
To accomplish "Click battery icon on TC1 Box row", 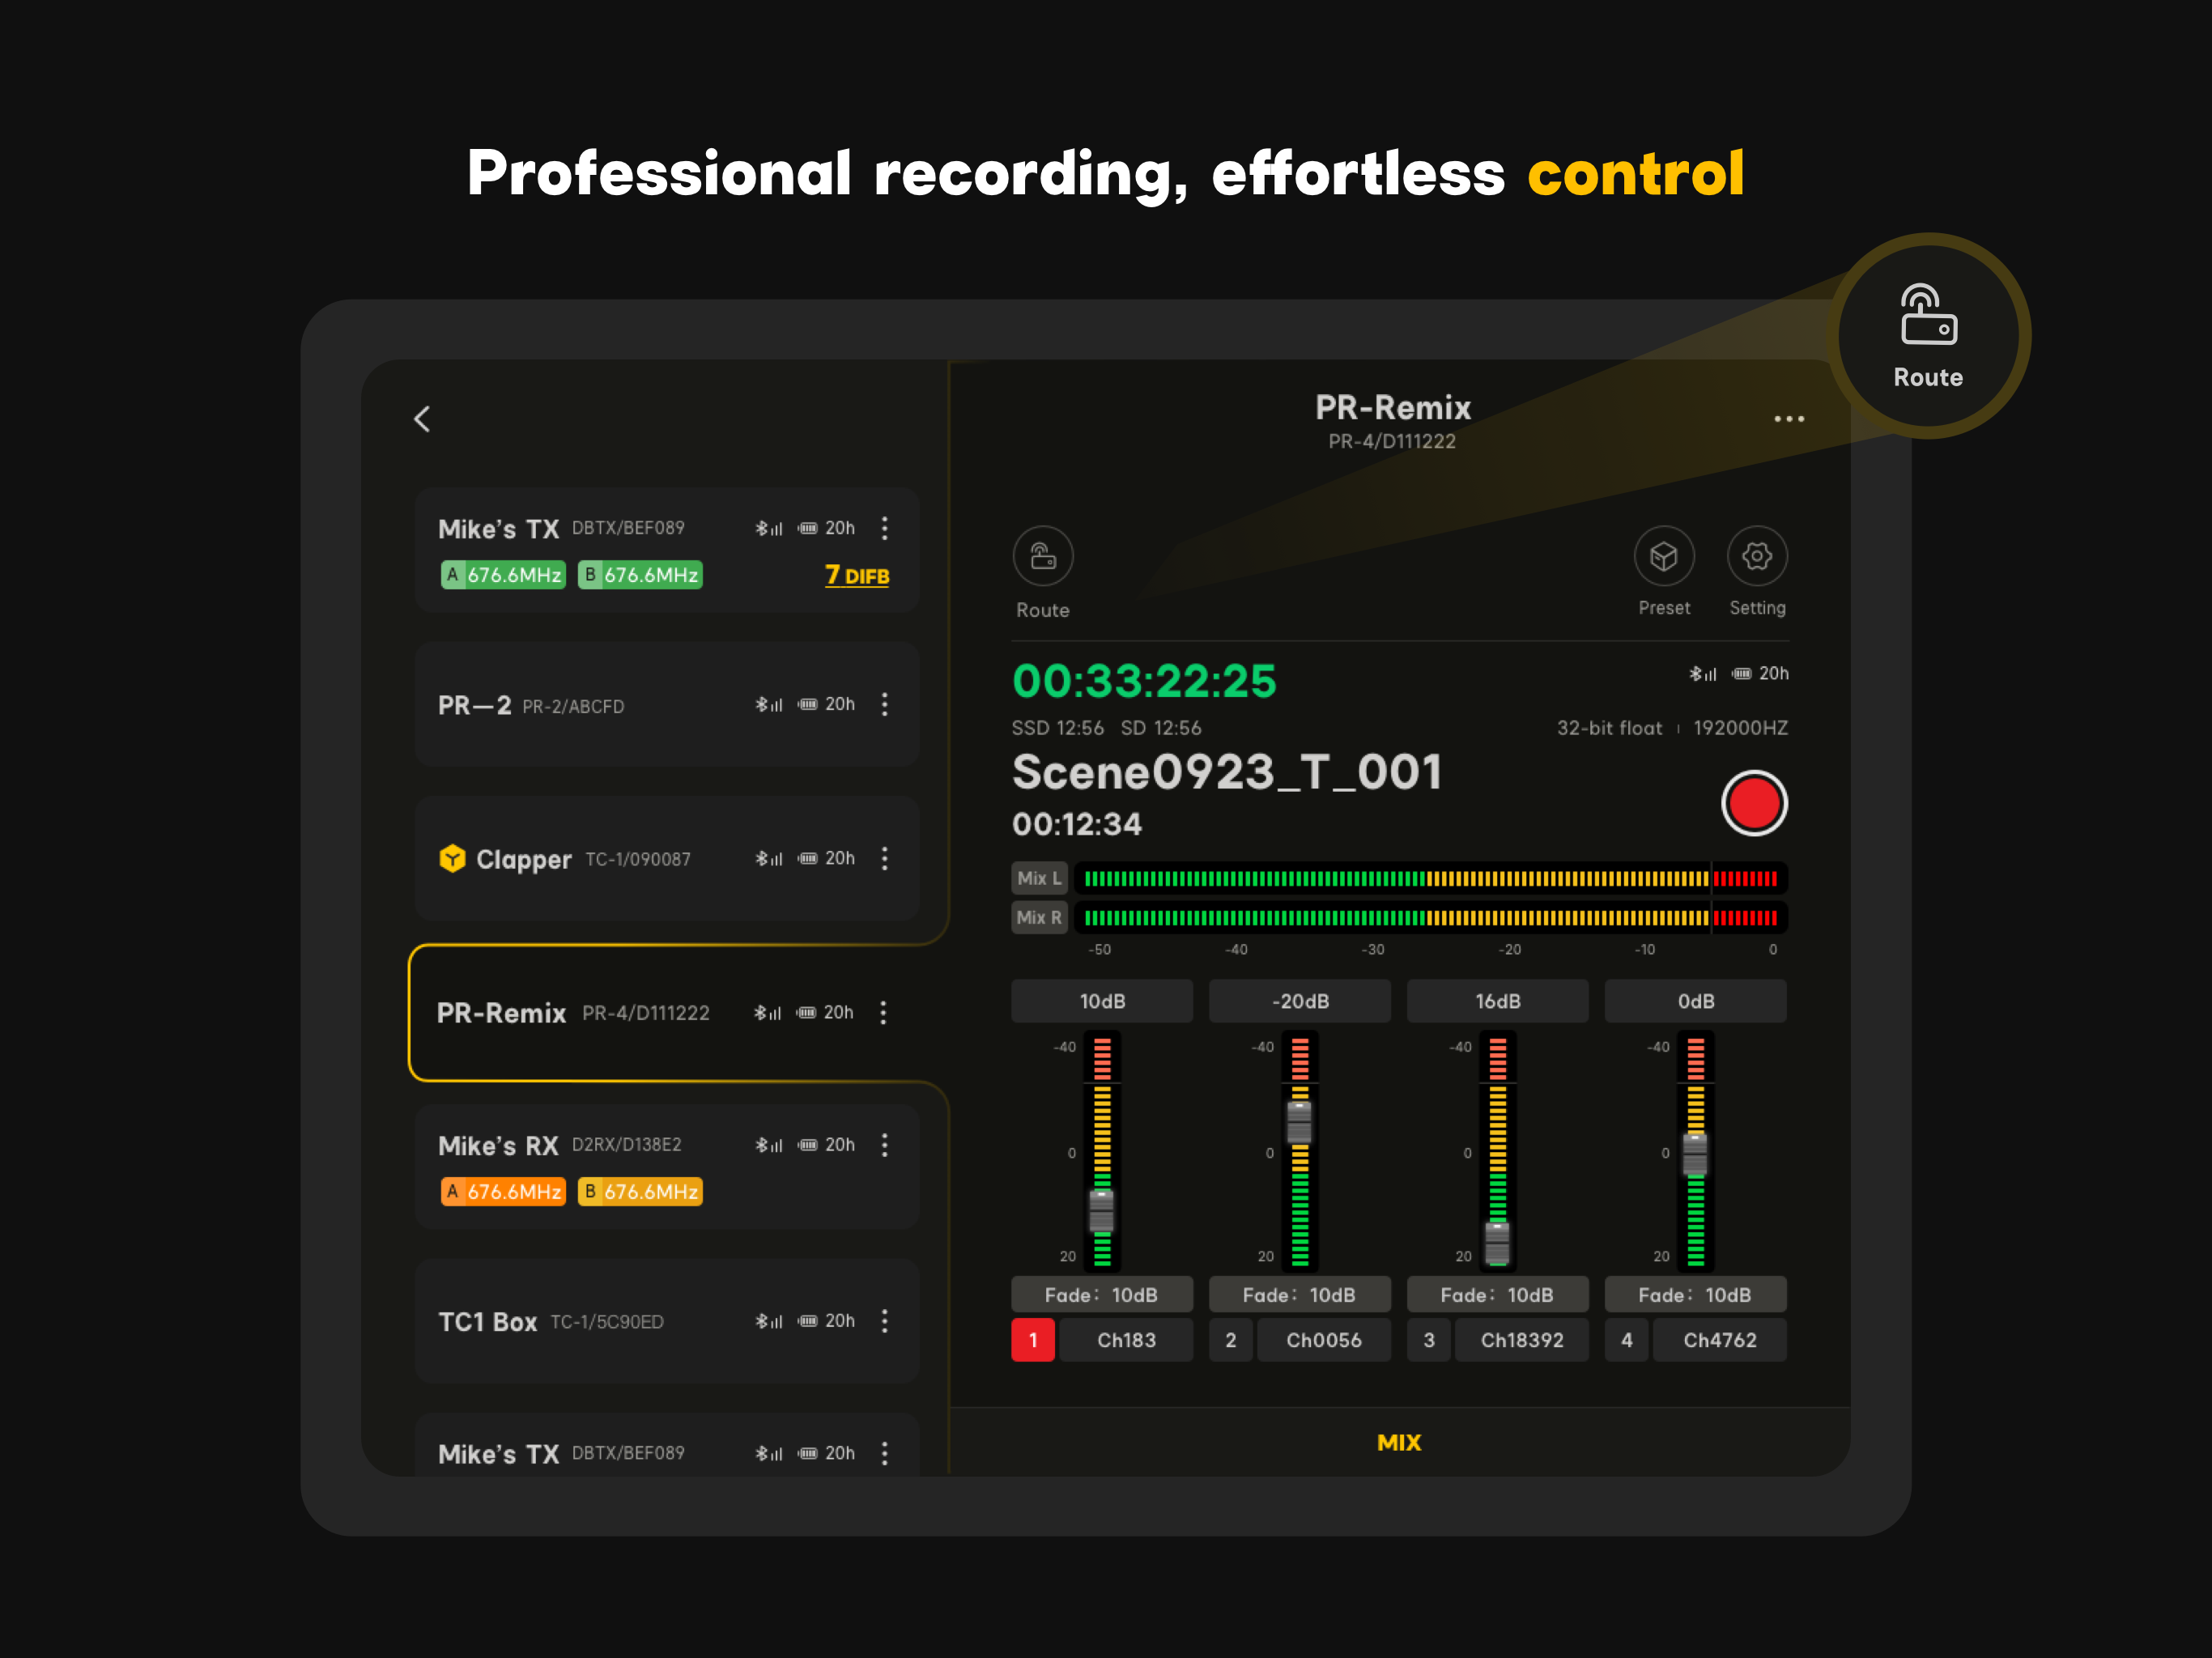I will (x=808, y=1321).
